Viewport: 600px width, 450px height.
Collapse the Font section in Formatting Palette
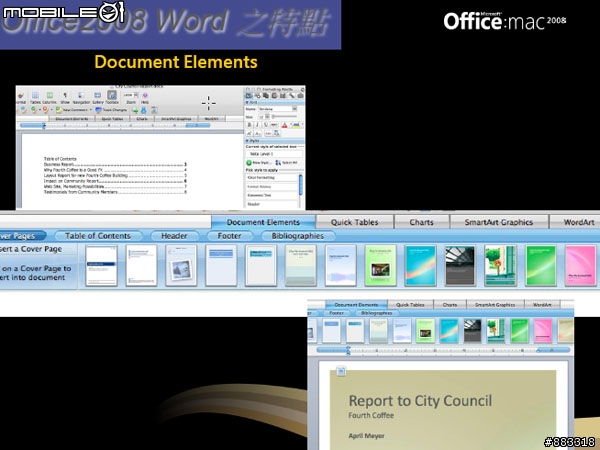click(247, 102)
